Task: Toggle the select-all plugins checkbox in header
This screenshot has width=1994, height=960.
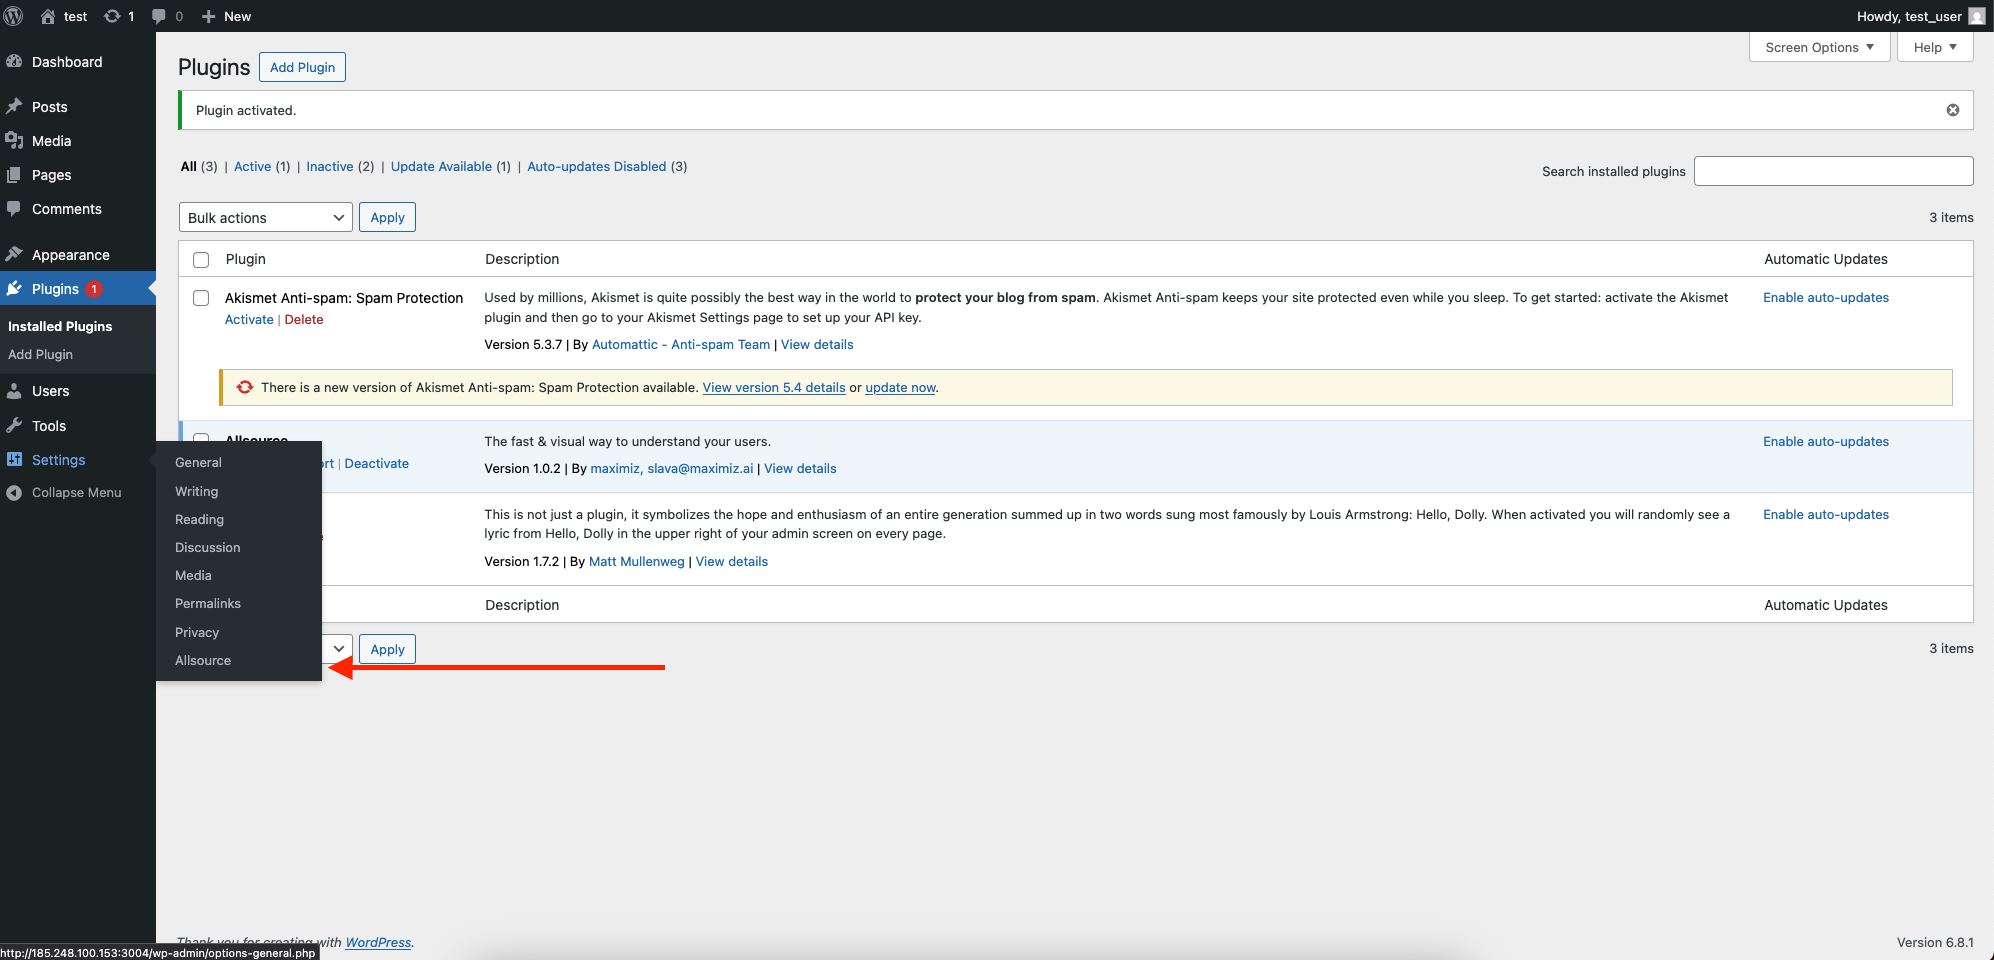Action: pos(201,259)
